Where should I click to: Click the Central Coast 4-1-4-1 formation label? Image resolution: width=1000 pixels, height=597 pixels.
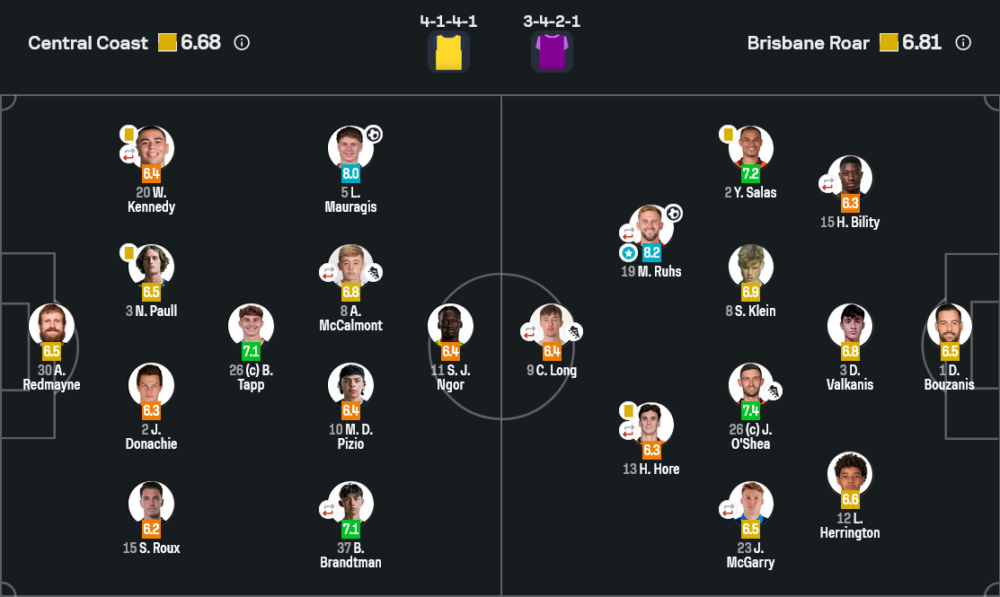448,20
